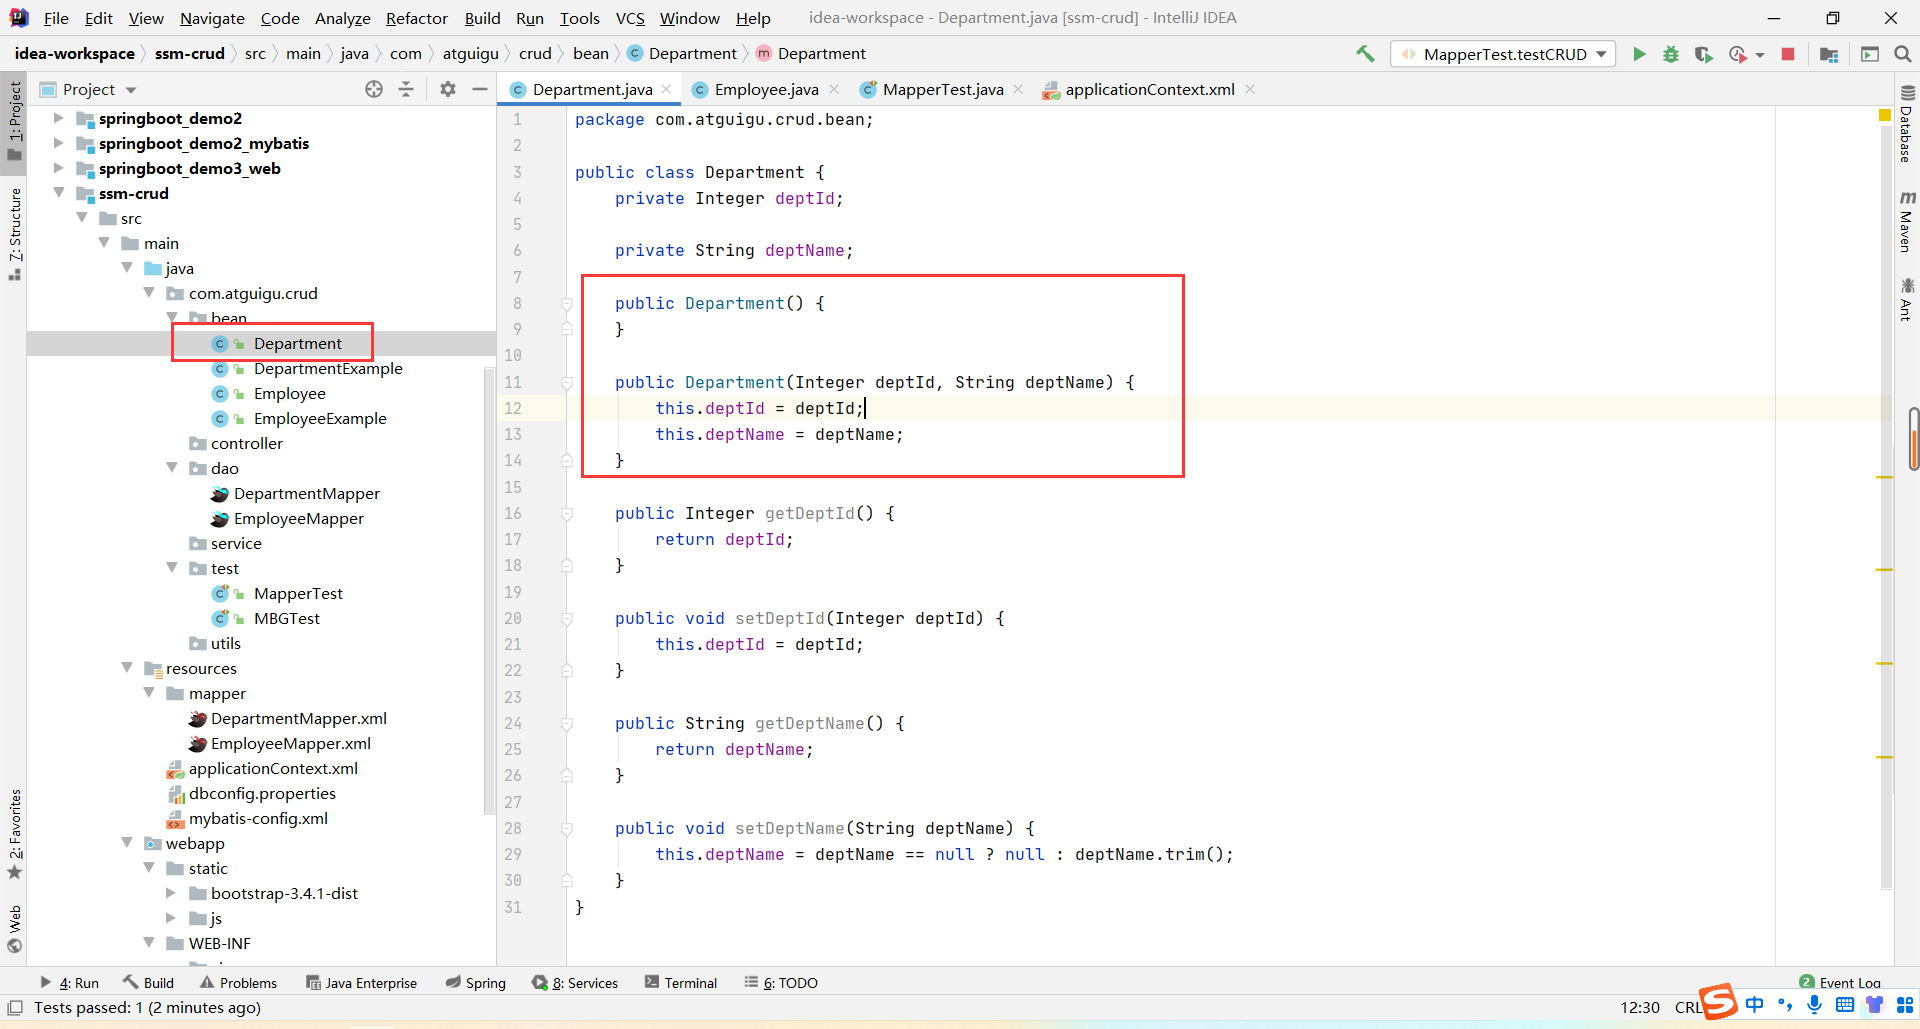This screenshot has width=1920, height=1029.
Task: Collapse all in the Project panel
Action: pos(406,89)
